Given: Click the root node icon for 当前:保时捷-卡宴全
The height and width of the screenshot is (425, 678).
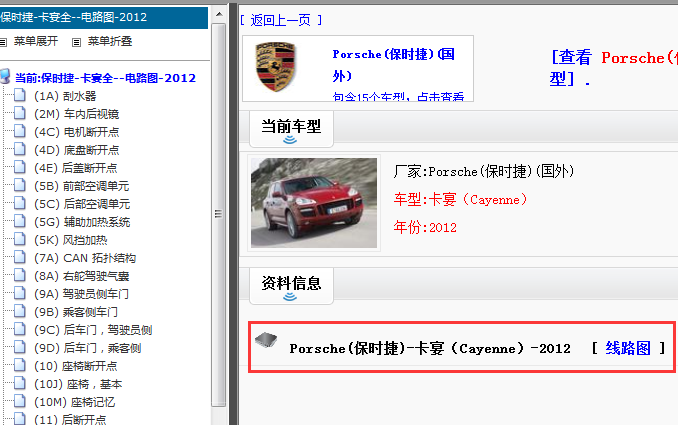Looking at the screenshot, I should (5, 76).
